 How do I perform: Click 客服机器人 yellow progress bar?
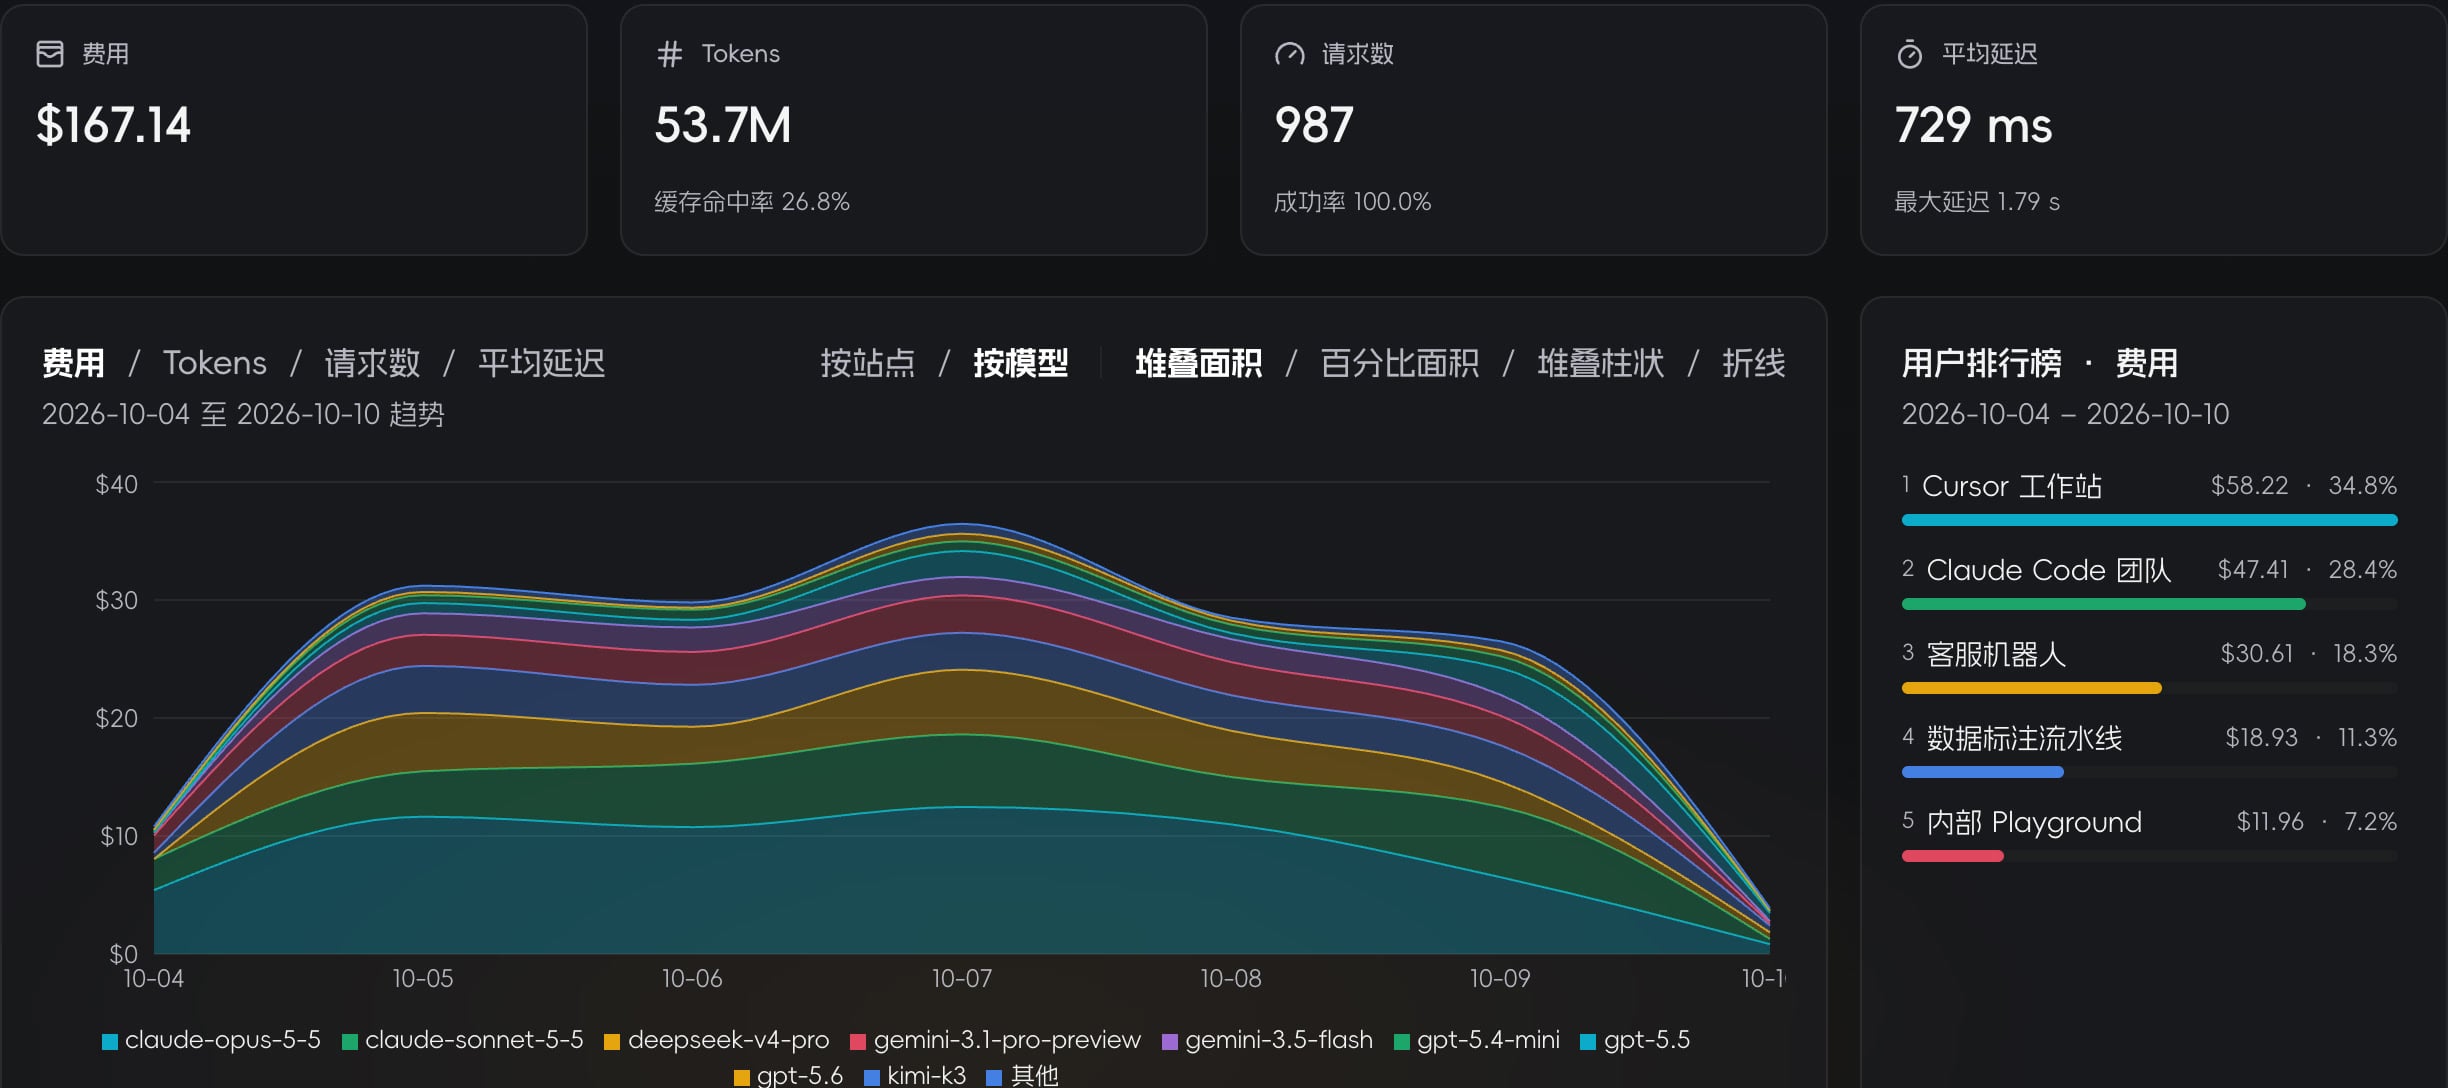tap(2031, 688)
